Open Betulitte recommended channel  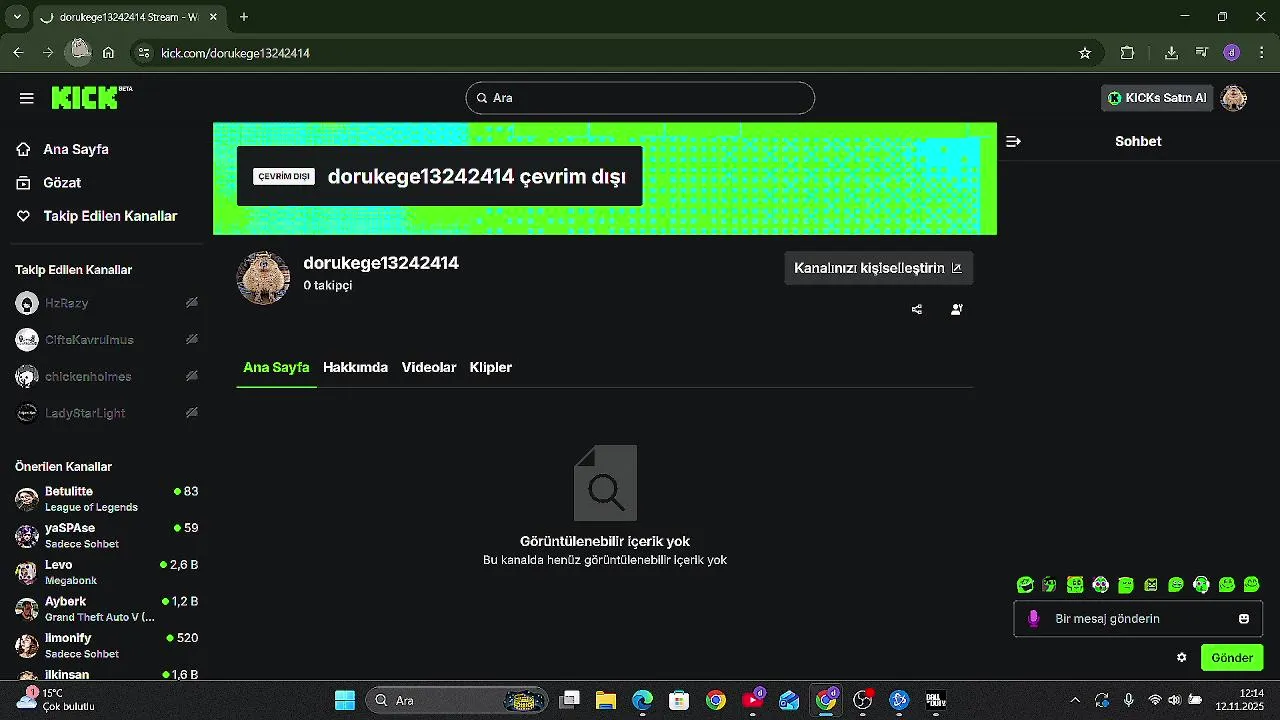[x=106, y=499]
